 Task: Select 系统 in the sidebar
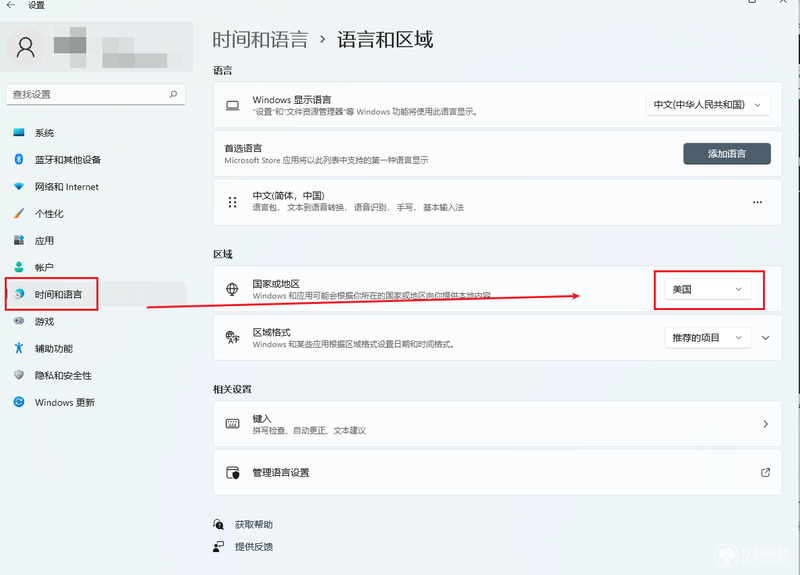tap(95, 133)
